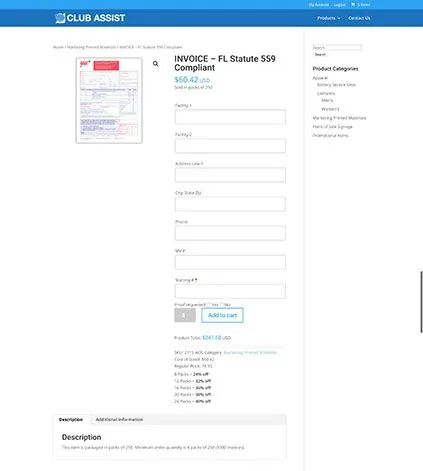The height and width of the screenshot is (471, 423).
Task: Click the Add to cart button
Action: click(222, 315)
